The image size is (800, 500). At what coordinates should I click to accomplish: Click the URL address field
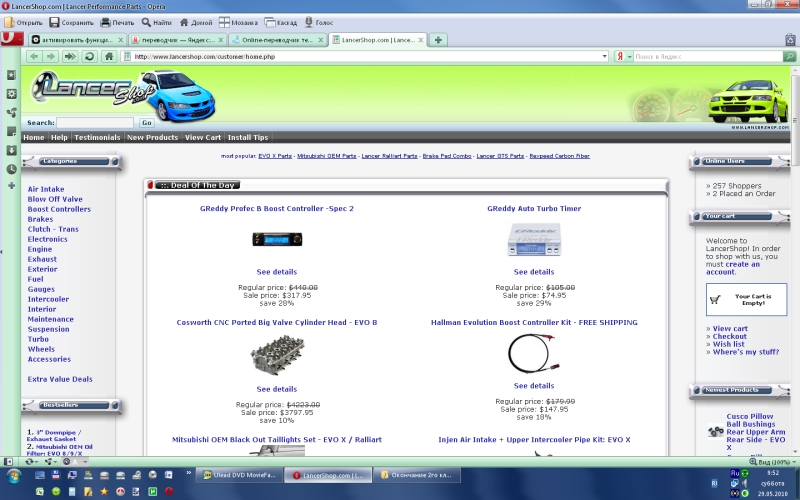pos(365,56)
